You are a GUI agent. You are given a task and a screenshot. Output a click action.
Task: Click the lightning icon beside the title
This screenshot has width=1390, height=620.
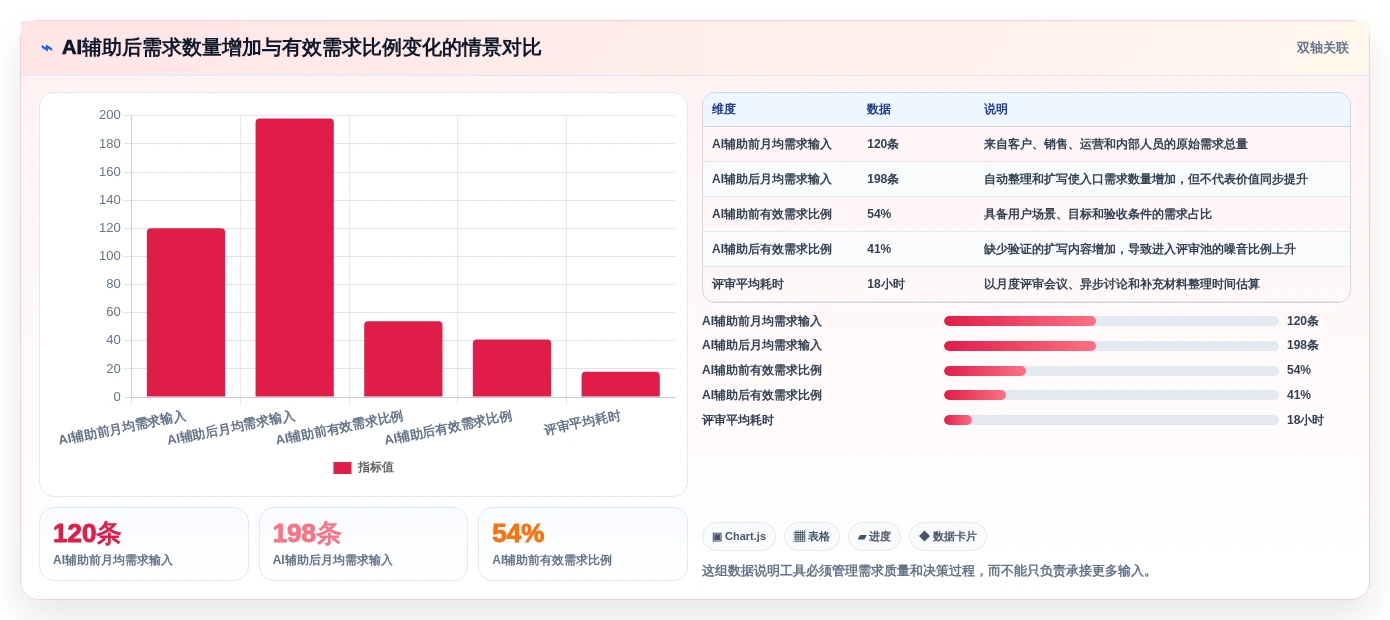[x=47, y=48]
